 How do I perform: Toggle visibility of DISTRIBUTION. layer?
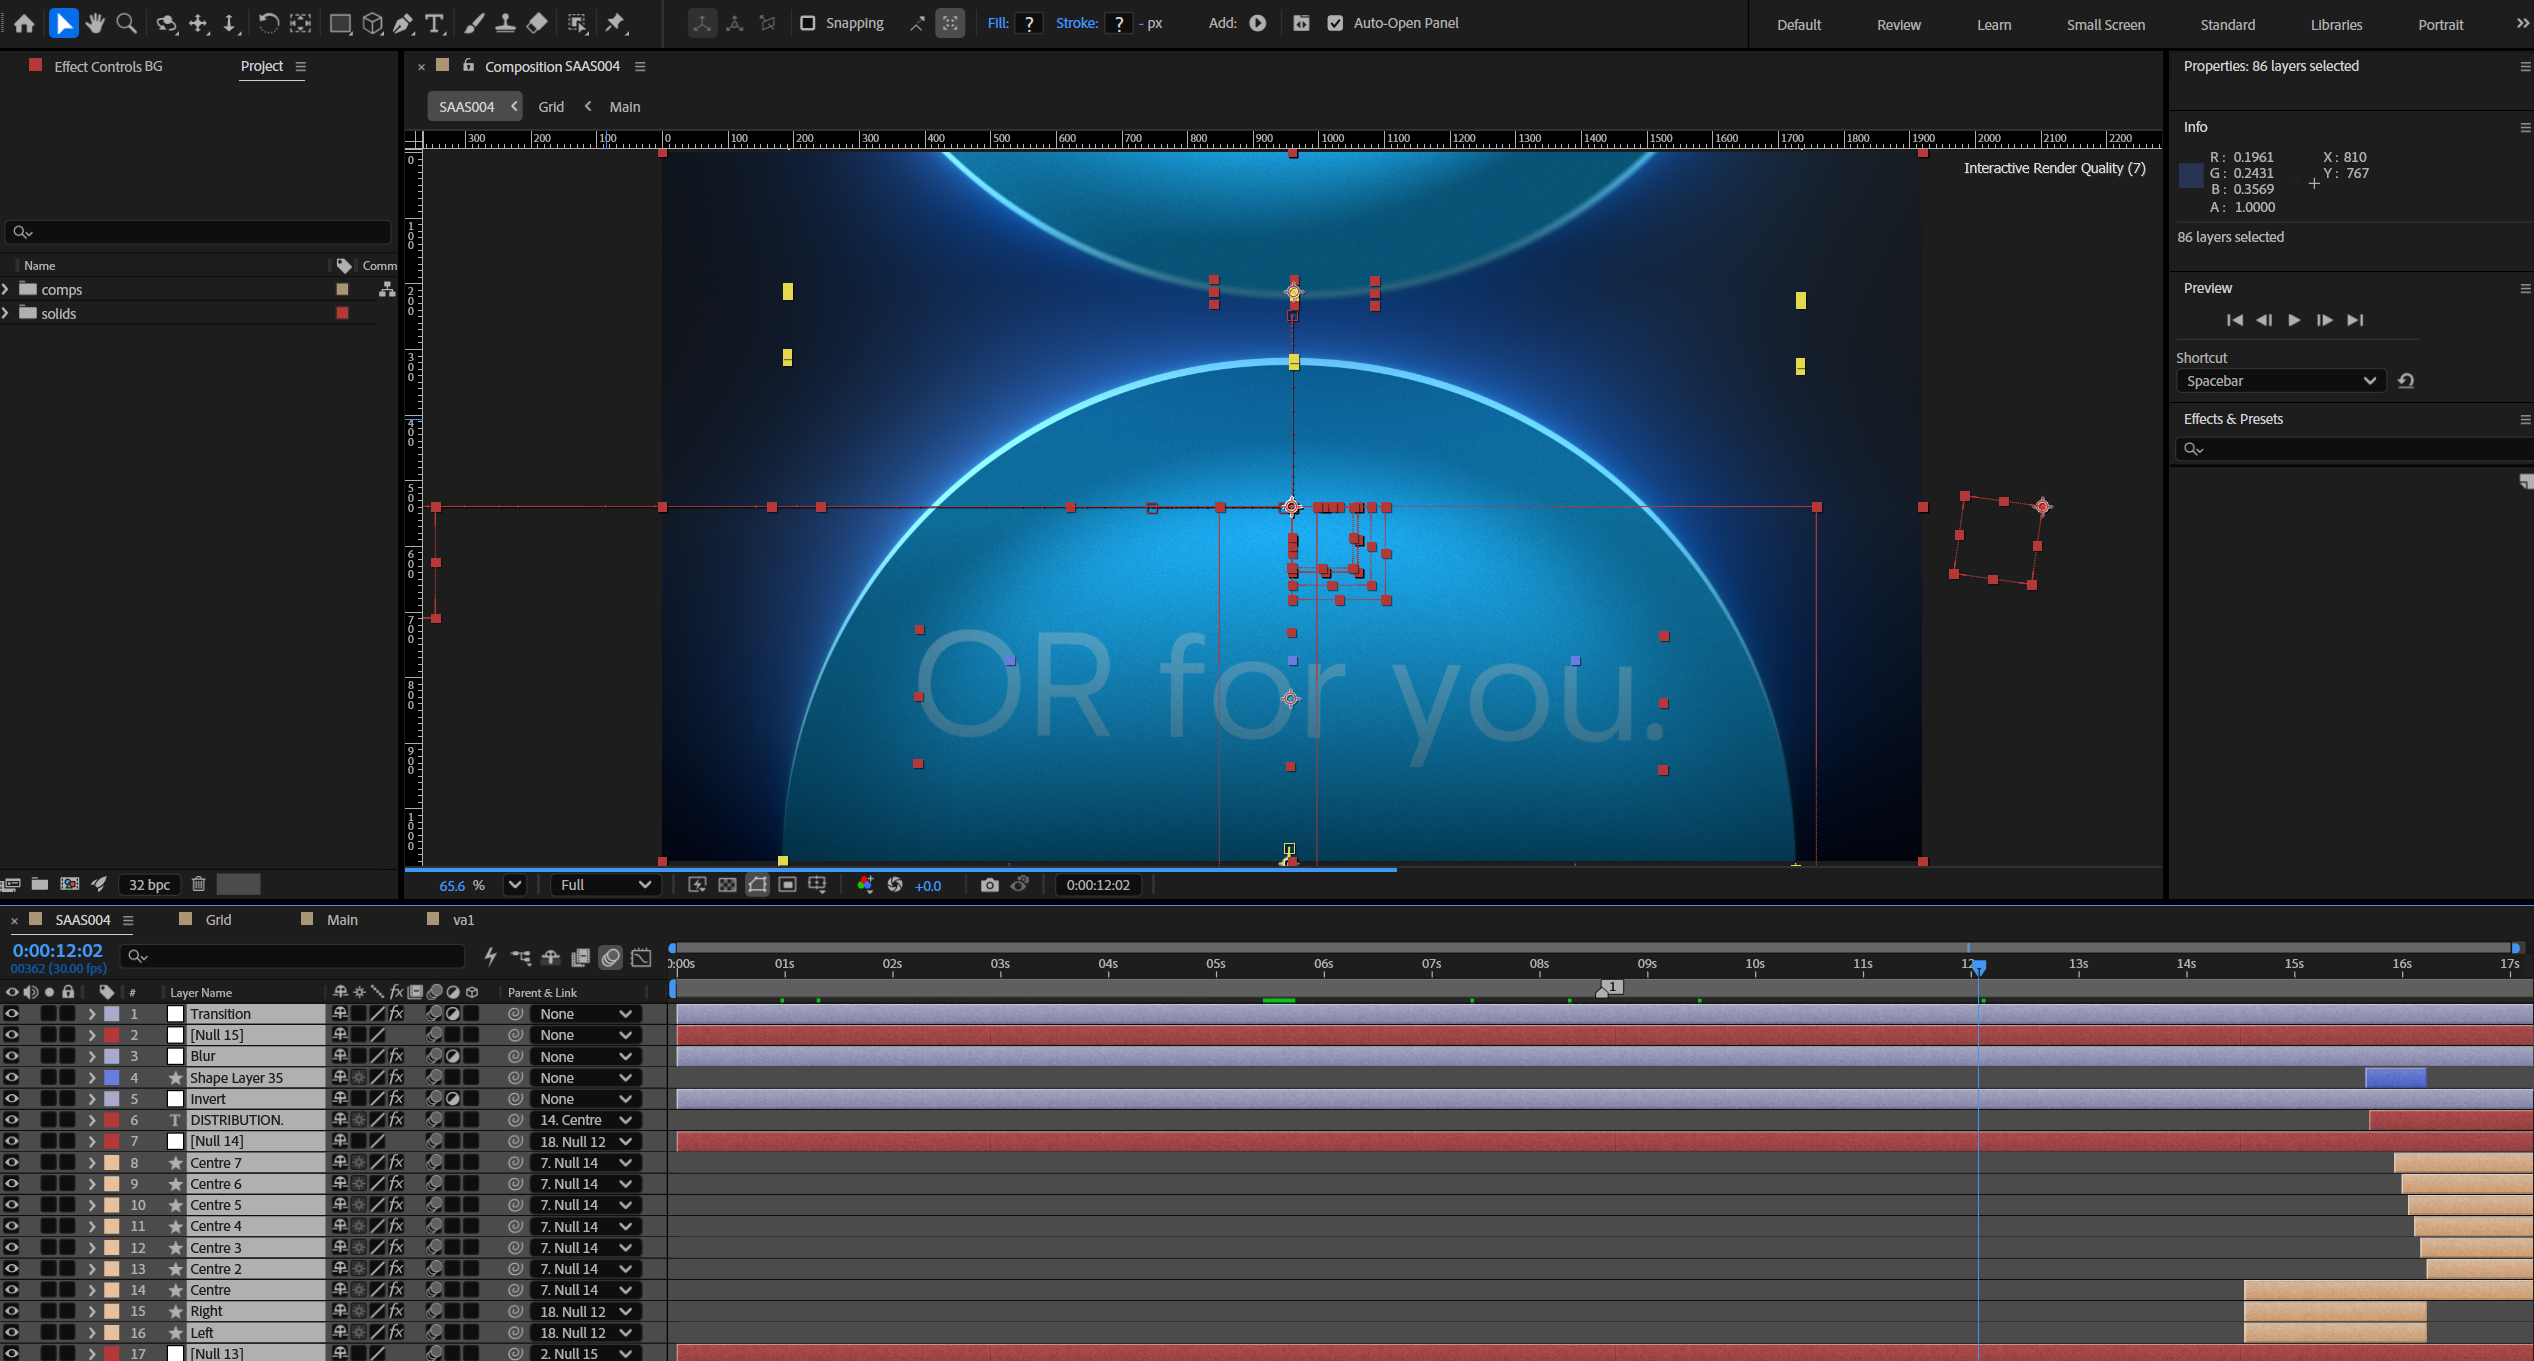[11, 1120]
